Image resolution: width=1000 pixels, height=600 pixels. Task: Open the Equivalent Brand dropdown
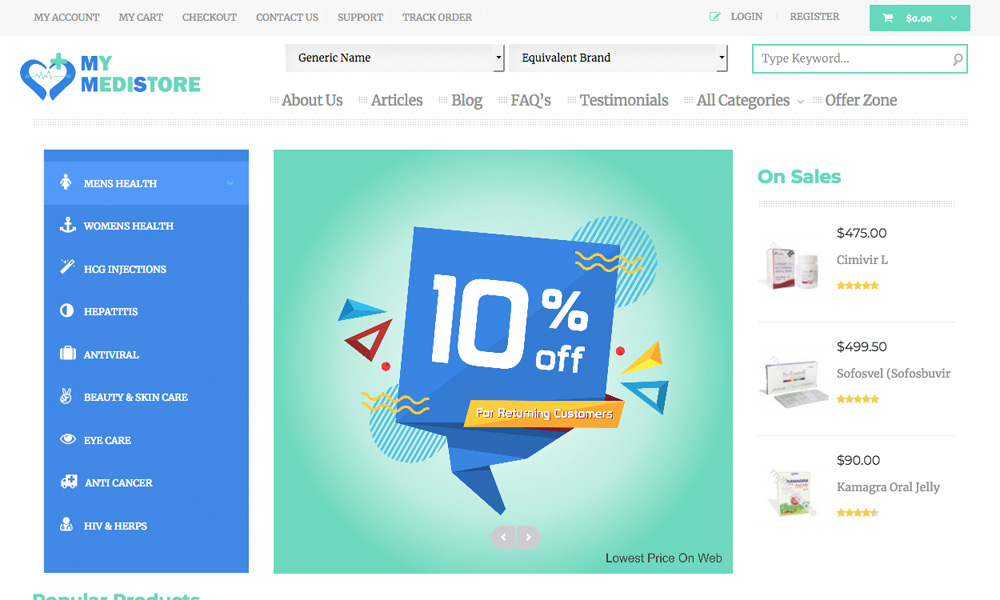(x=618, y=58)
